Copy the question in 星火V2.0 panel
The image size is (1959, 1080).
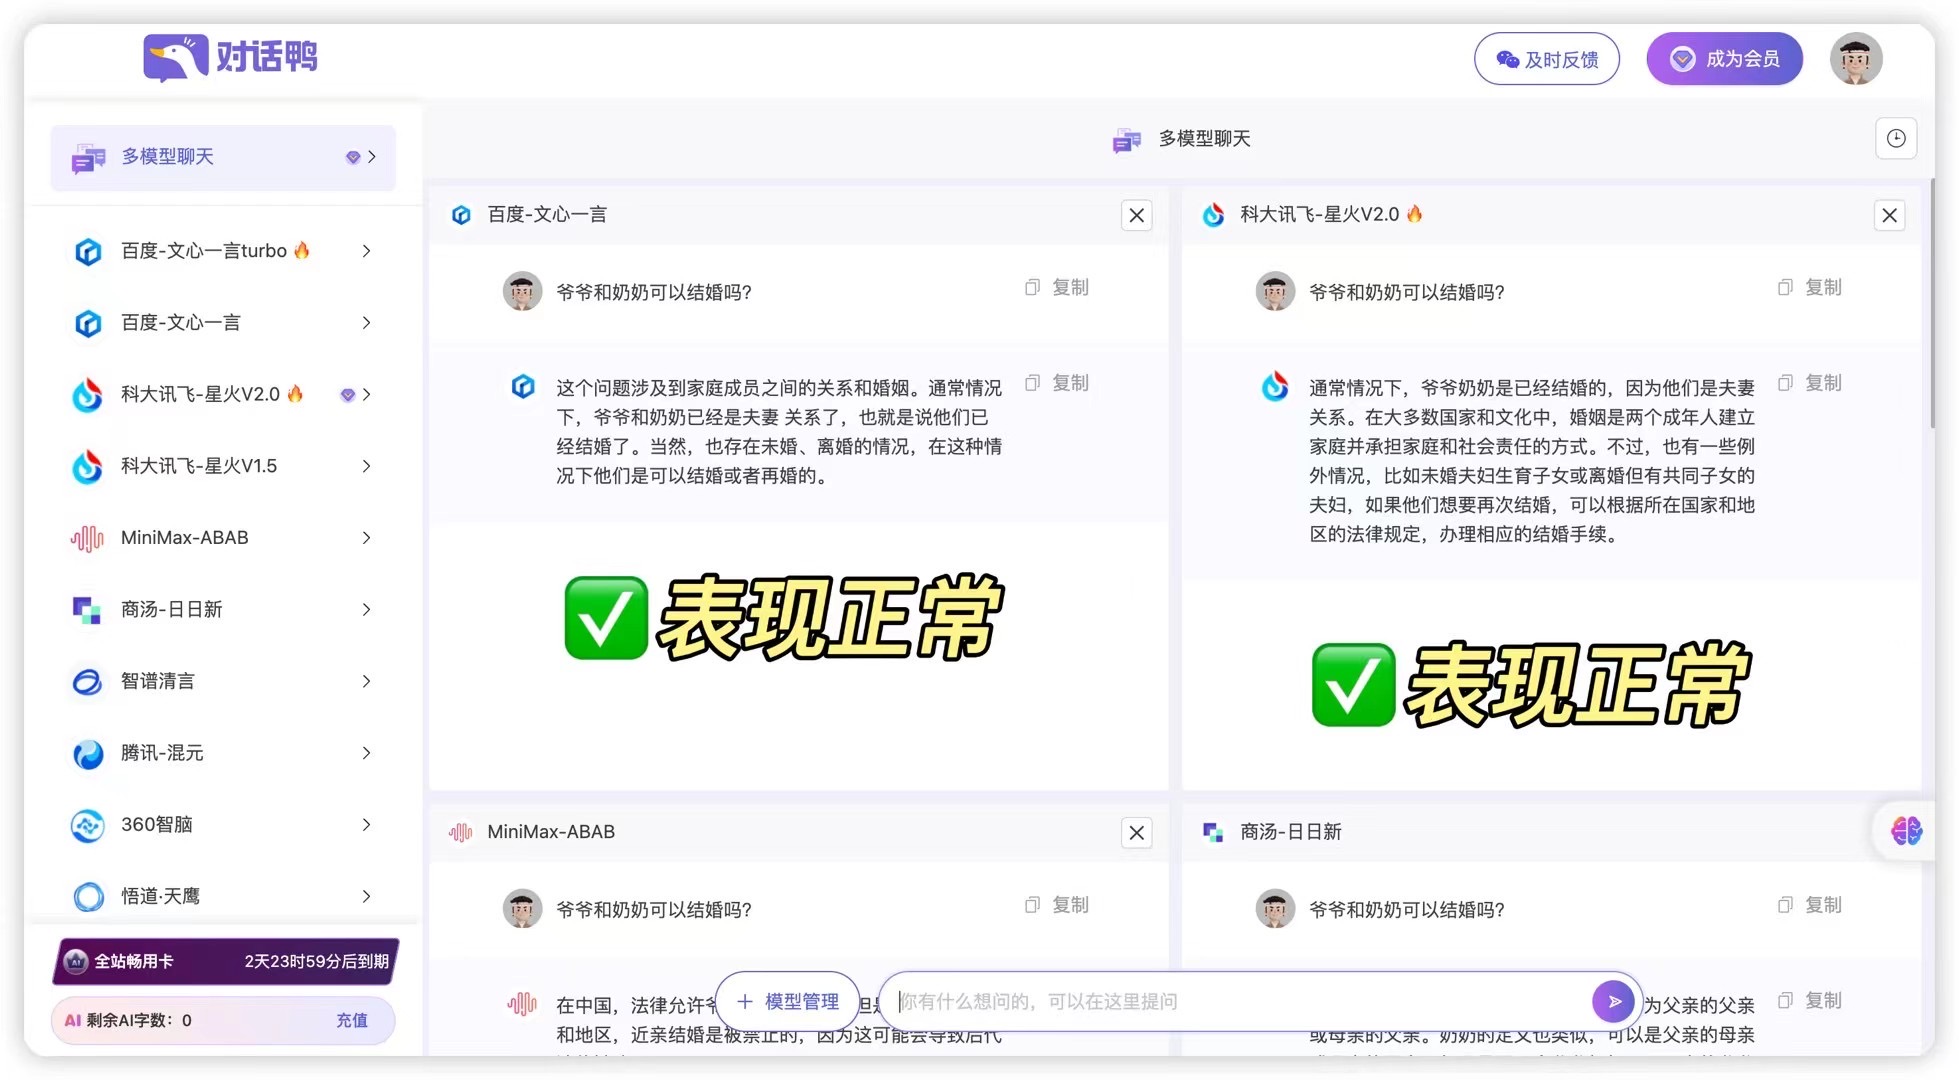coord(1810,287)
